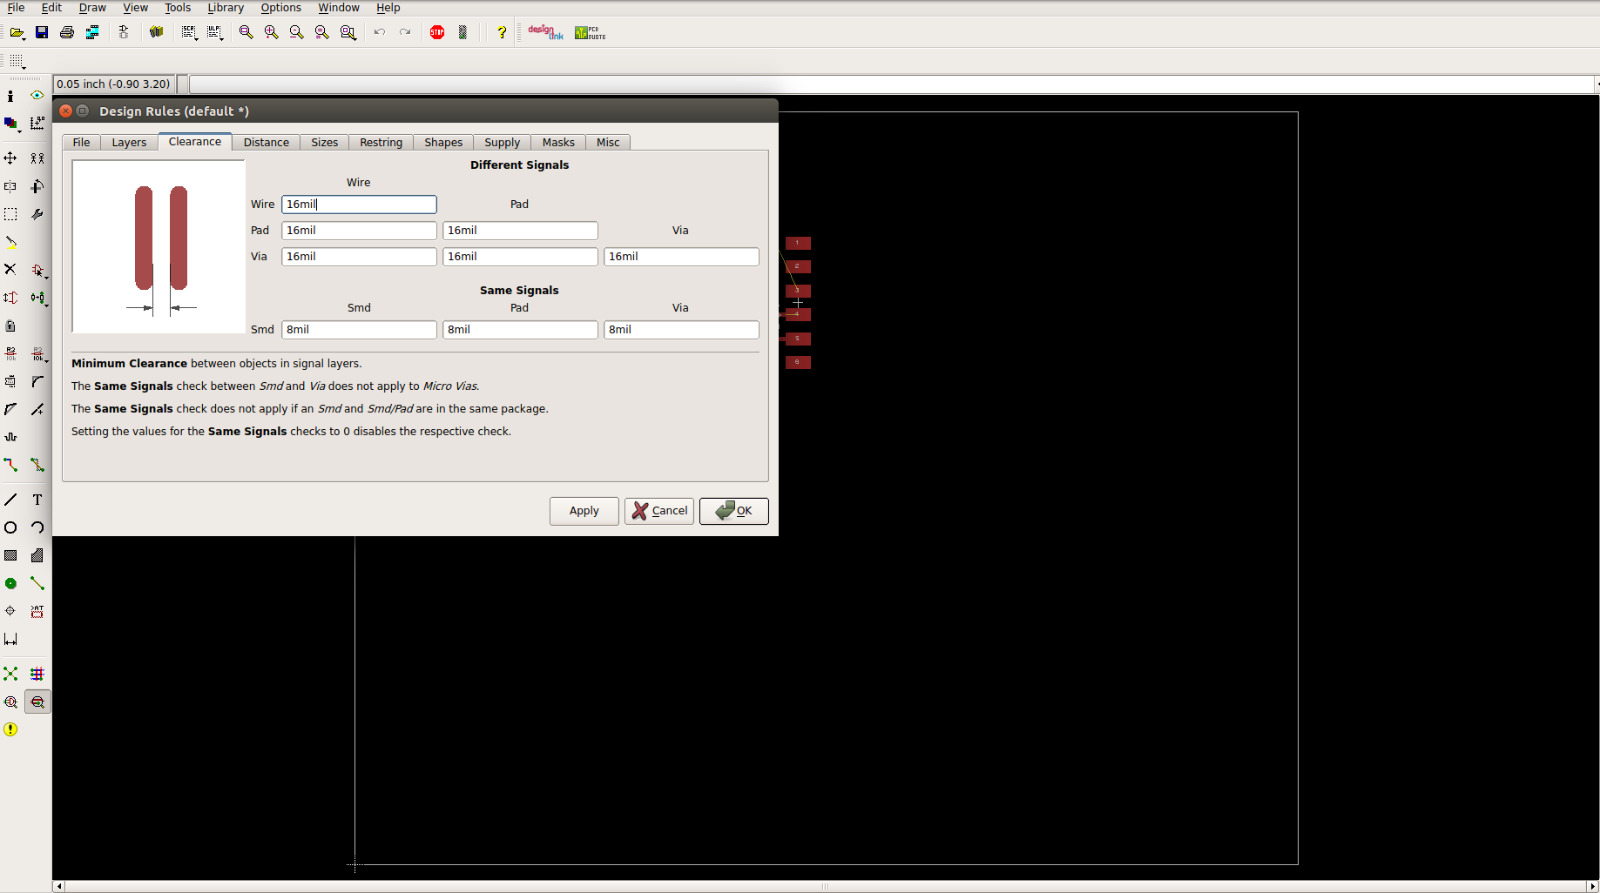The width and height of the screenshot is (1600, 893).
Task: Select the Delete X tool
Action: click(x=10, y=269)
